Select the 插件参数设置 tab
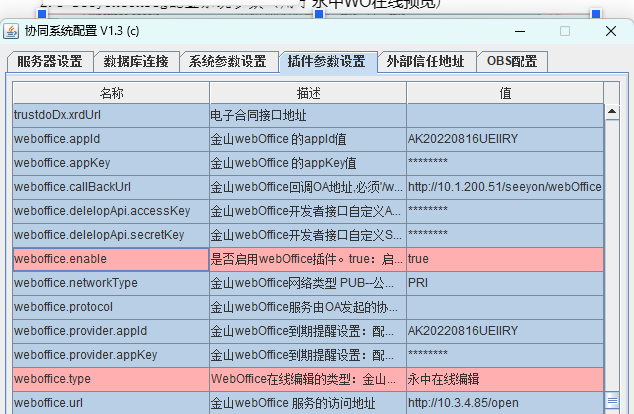Screen dimensions: 634x414 click(x=327, y=61)
